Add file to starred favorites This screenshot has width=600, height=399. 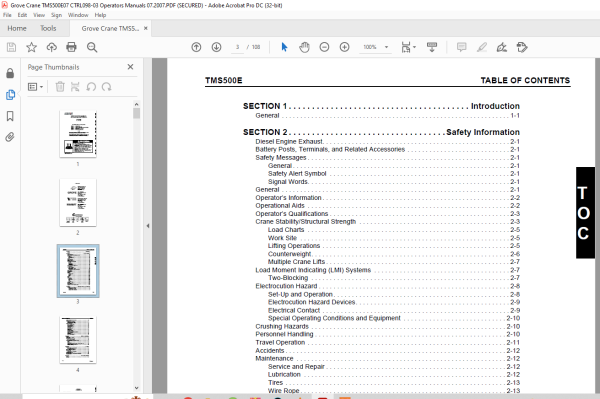31,47
